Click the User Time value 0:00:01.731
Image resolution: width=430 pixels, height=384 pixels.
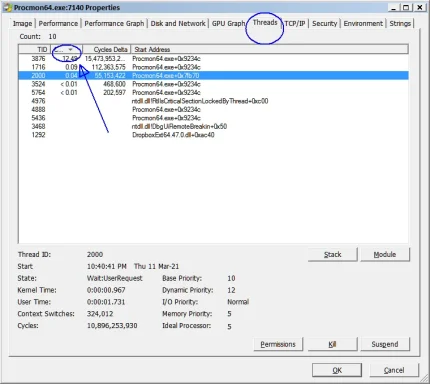coord(106,302)
